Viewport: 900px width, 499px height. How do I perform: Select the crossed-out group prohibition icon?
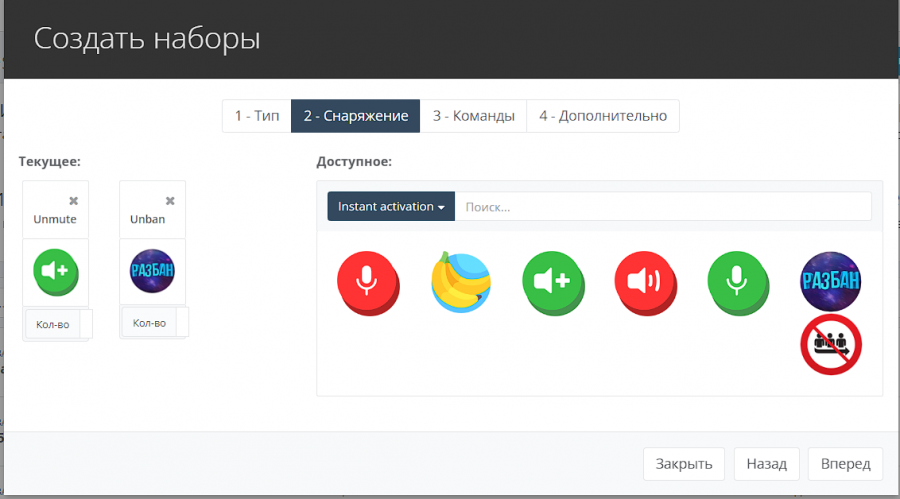tap(831, 344)
